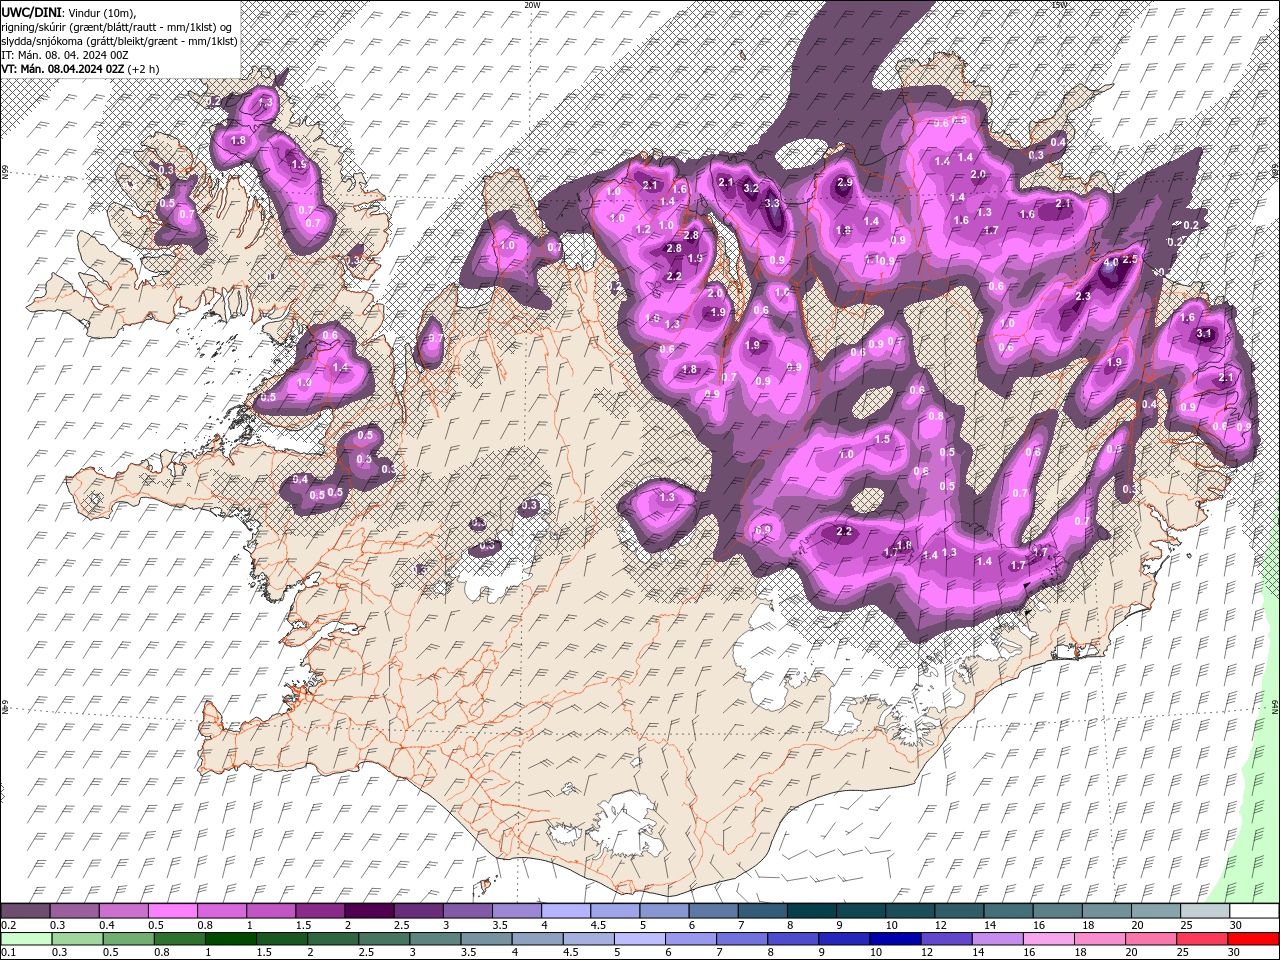Image resolution: width=1280 pixels, height=960 pixels.
Task: Select rain legend swatch between 0.1 and 0.3
Action: [x=25, y=939]
